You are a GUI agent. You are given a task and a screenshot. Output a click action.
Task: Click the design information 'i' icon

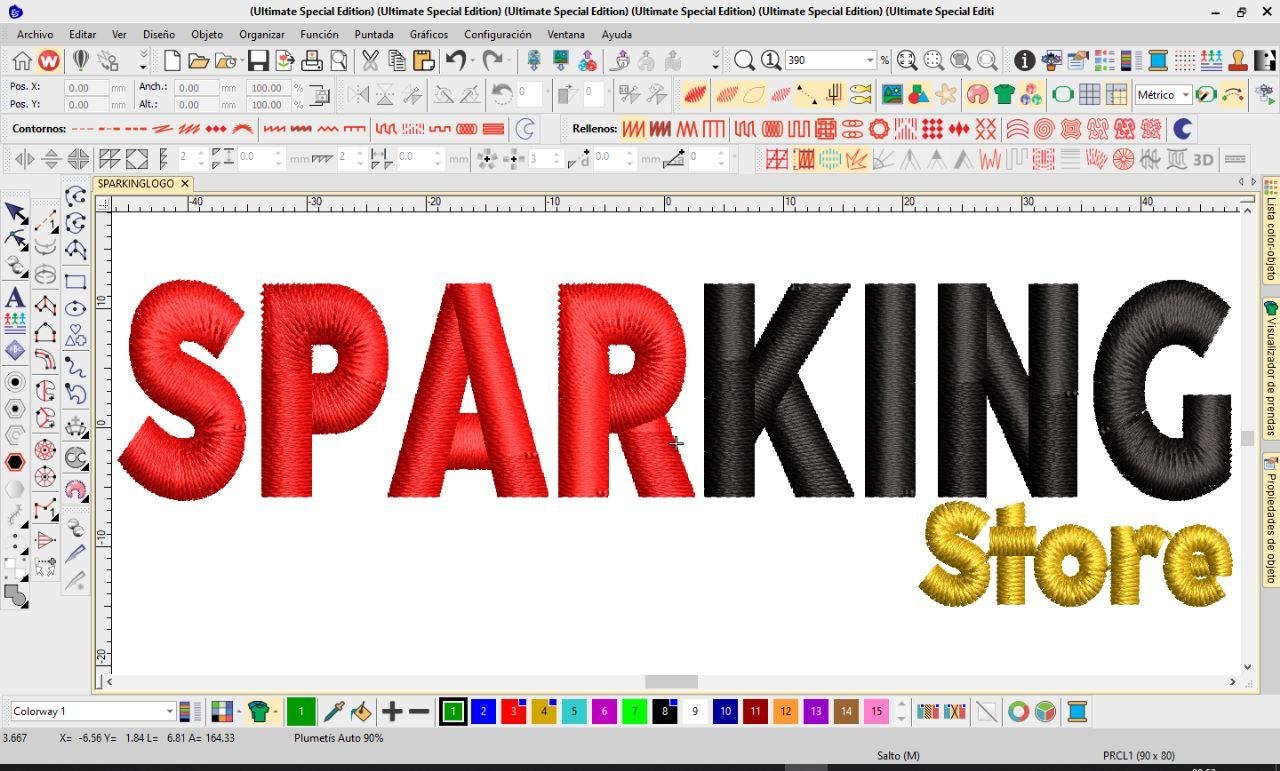1024,61
